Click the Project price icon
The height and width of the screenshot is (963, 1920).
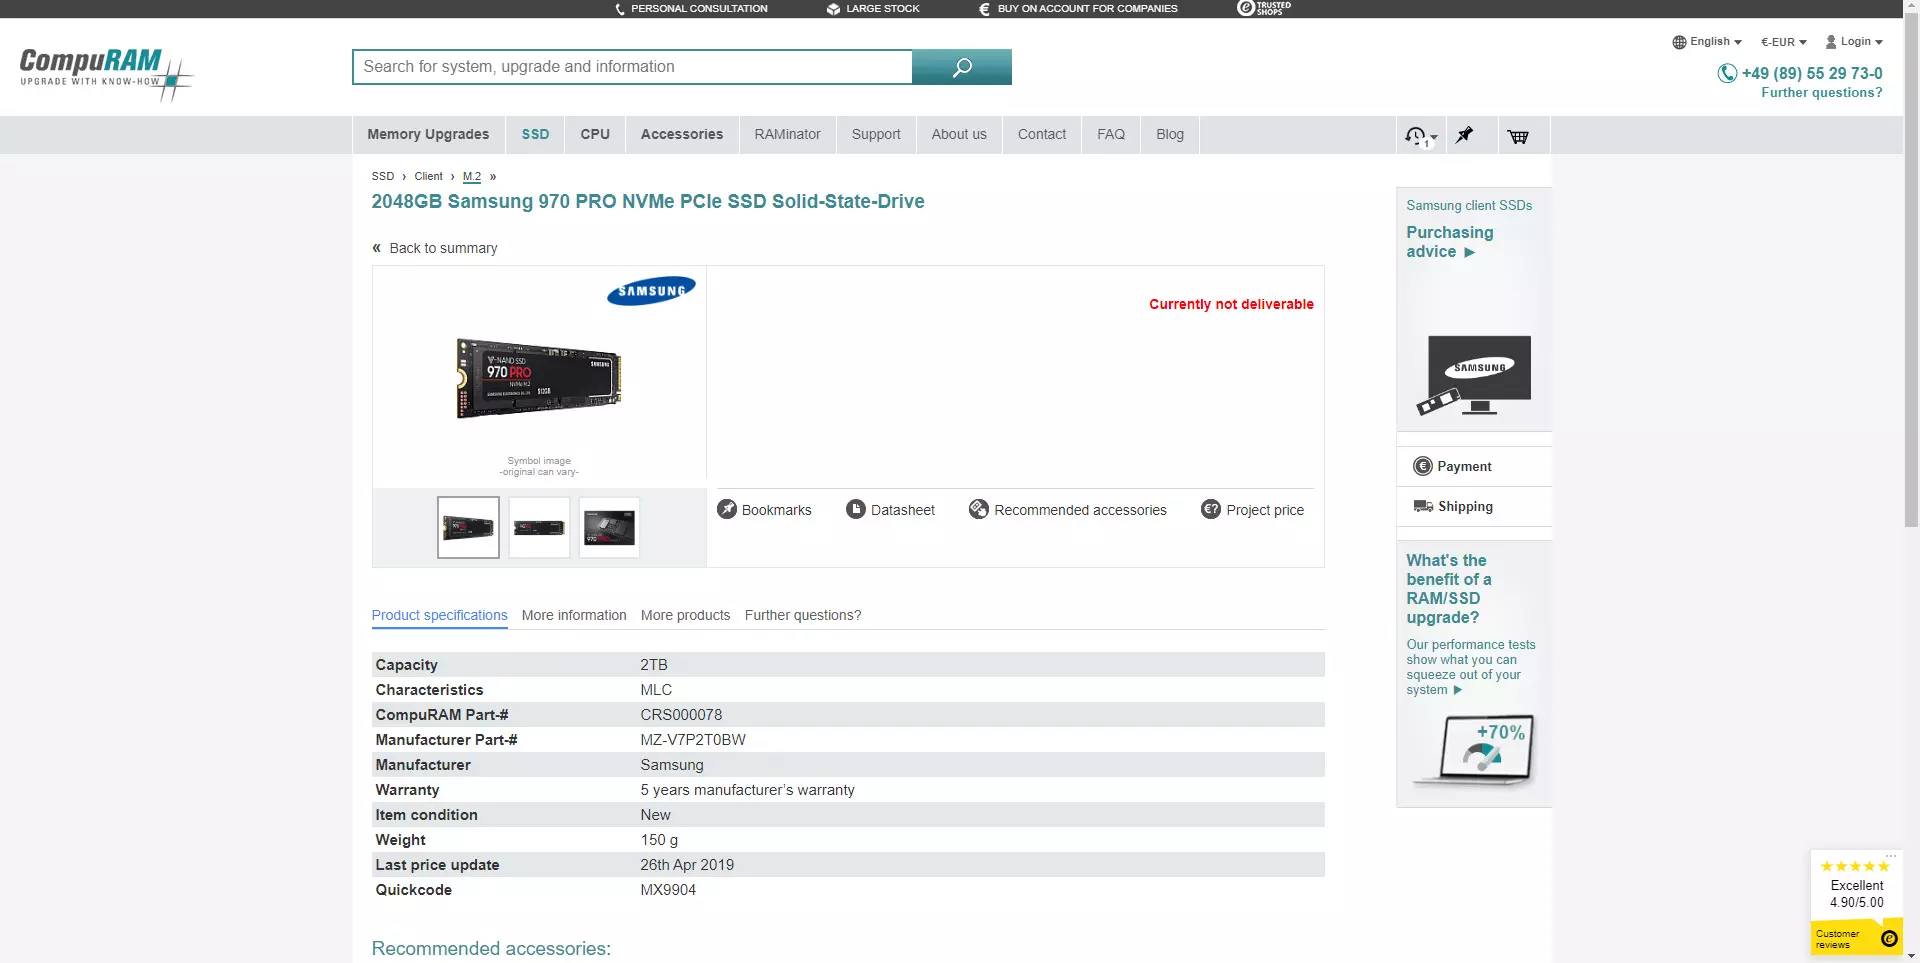(x=1211, y=509)
